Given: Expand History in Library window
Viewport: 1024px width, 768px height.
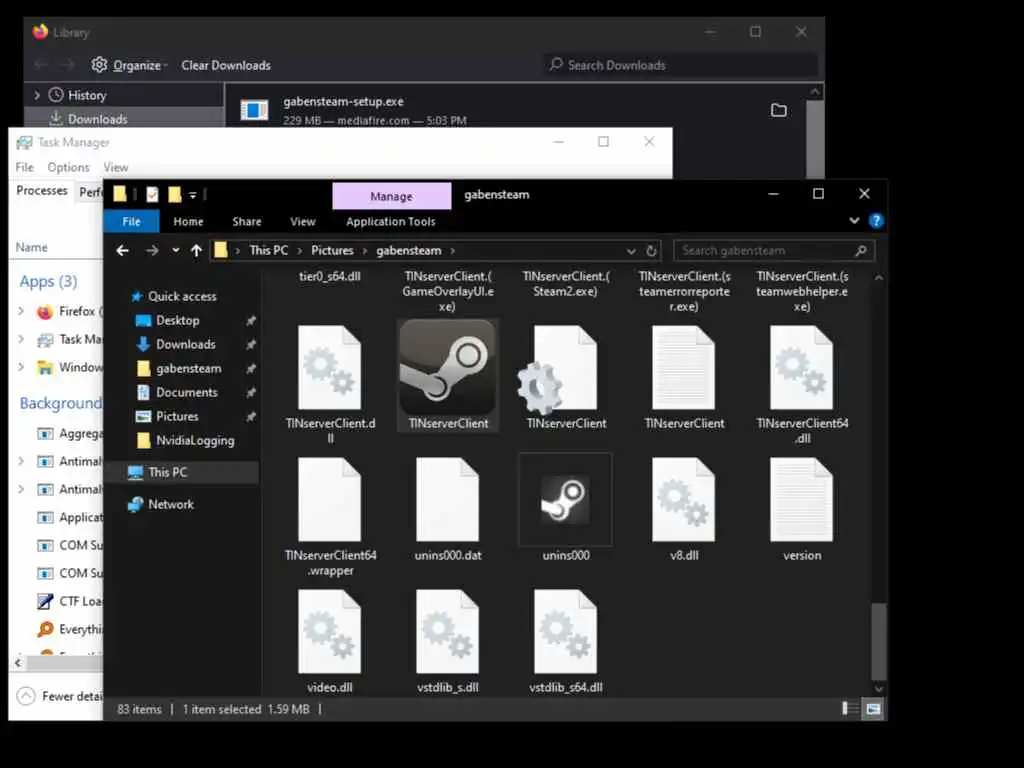Looking at the screenshot, I should (37, 95).
